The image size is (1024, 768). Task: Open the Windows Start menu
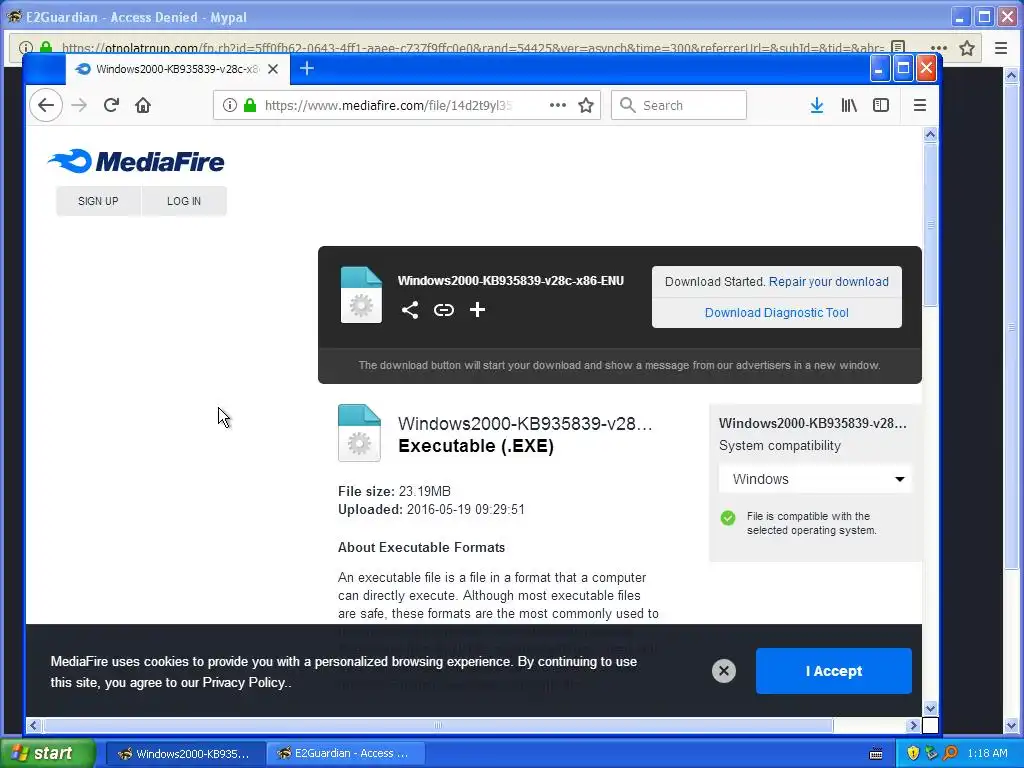pos(47,754)
